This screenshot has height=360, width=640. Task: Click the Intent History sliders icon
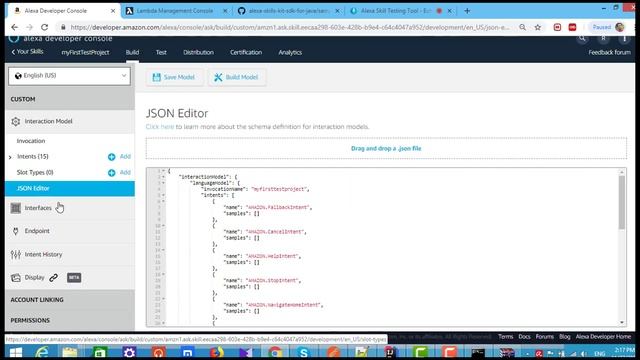tap(16, 255)
